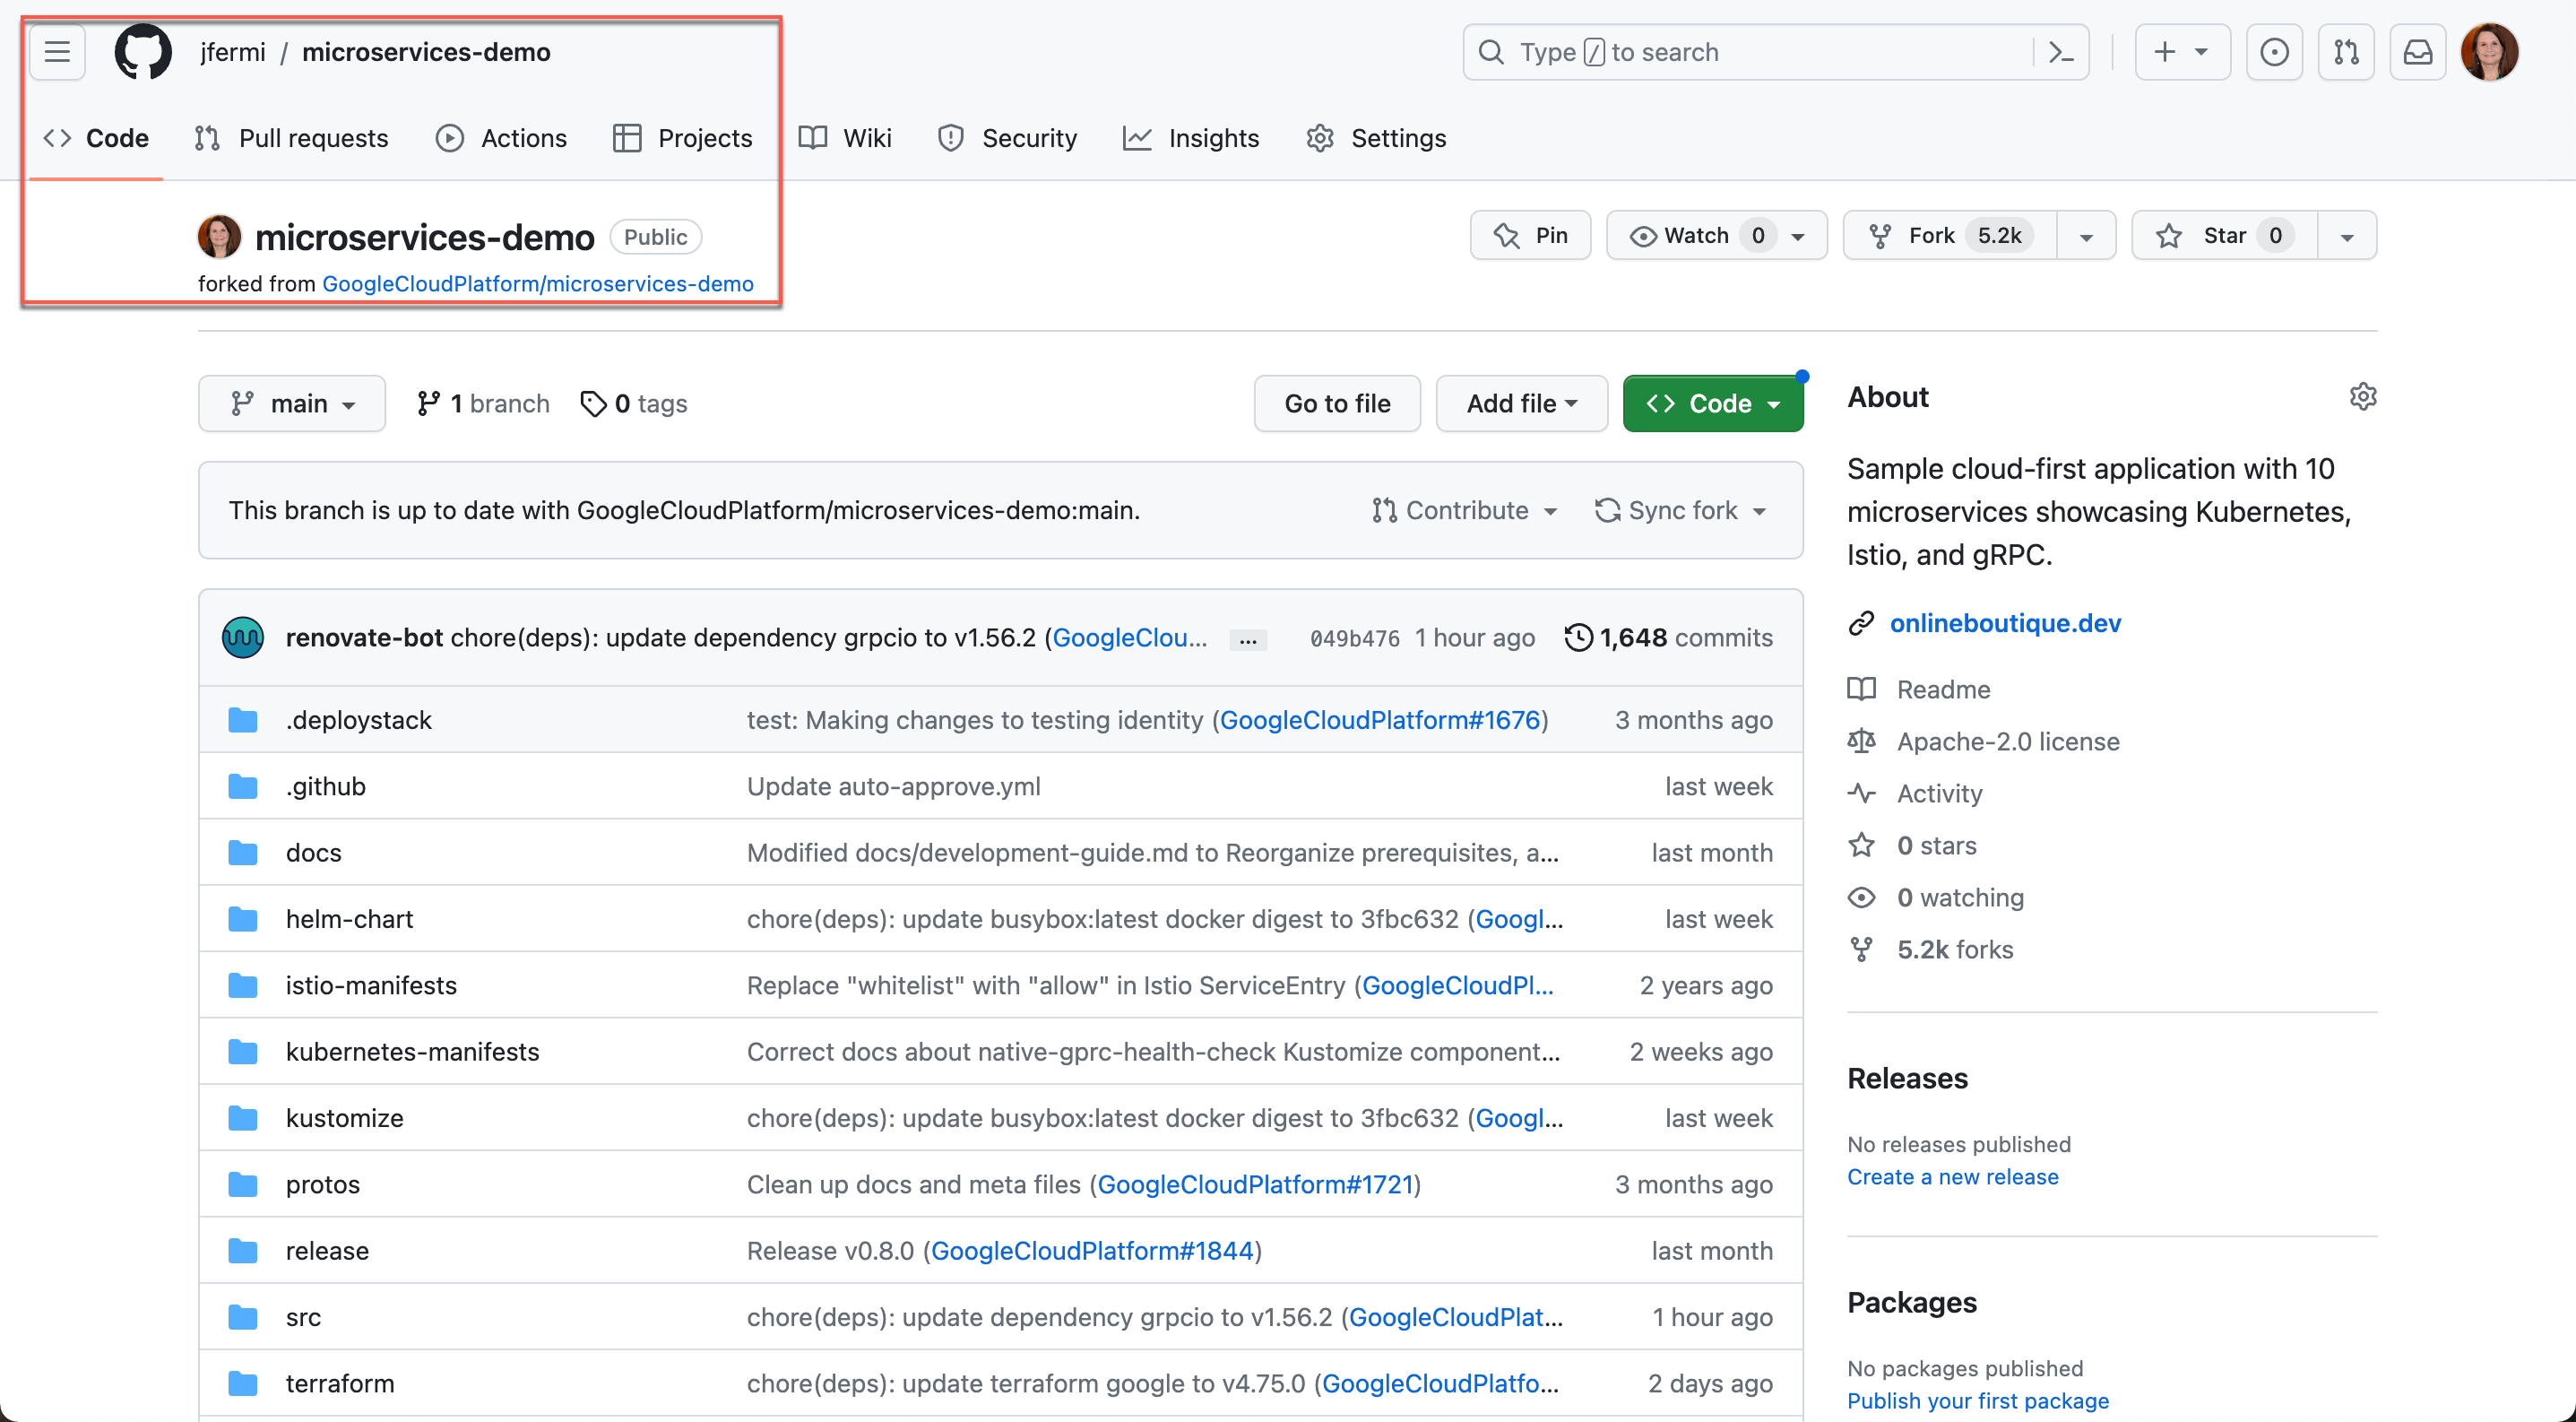Switch to the Settings tab

(x=1377, y=138)
